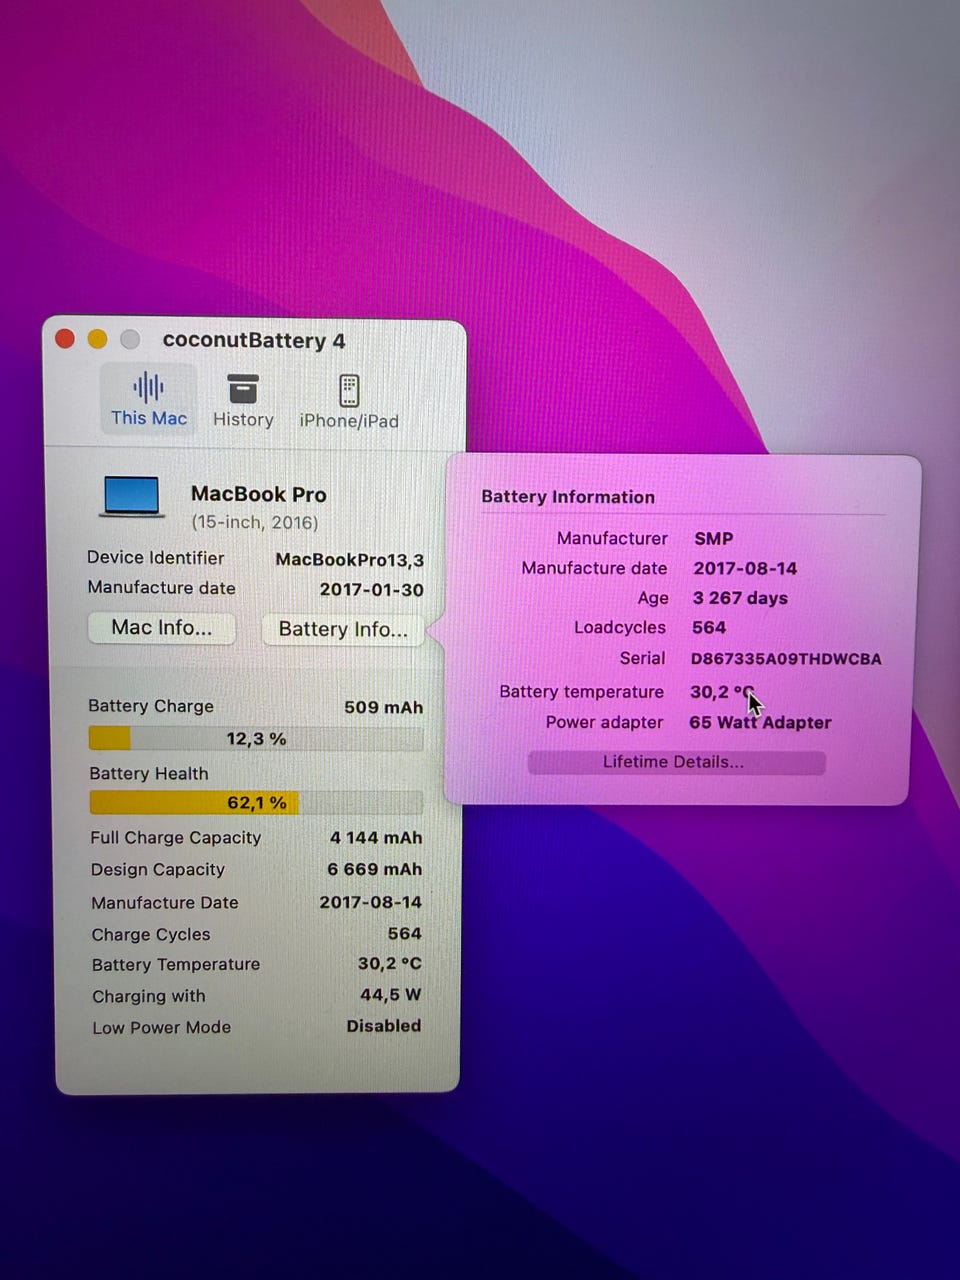Click the 2017-08-14 date in Battery Information popover
The width and height of the screenshot is (960, 1280).
[x=745, y=568]
